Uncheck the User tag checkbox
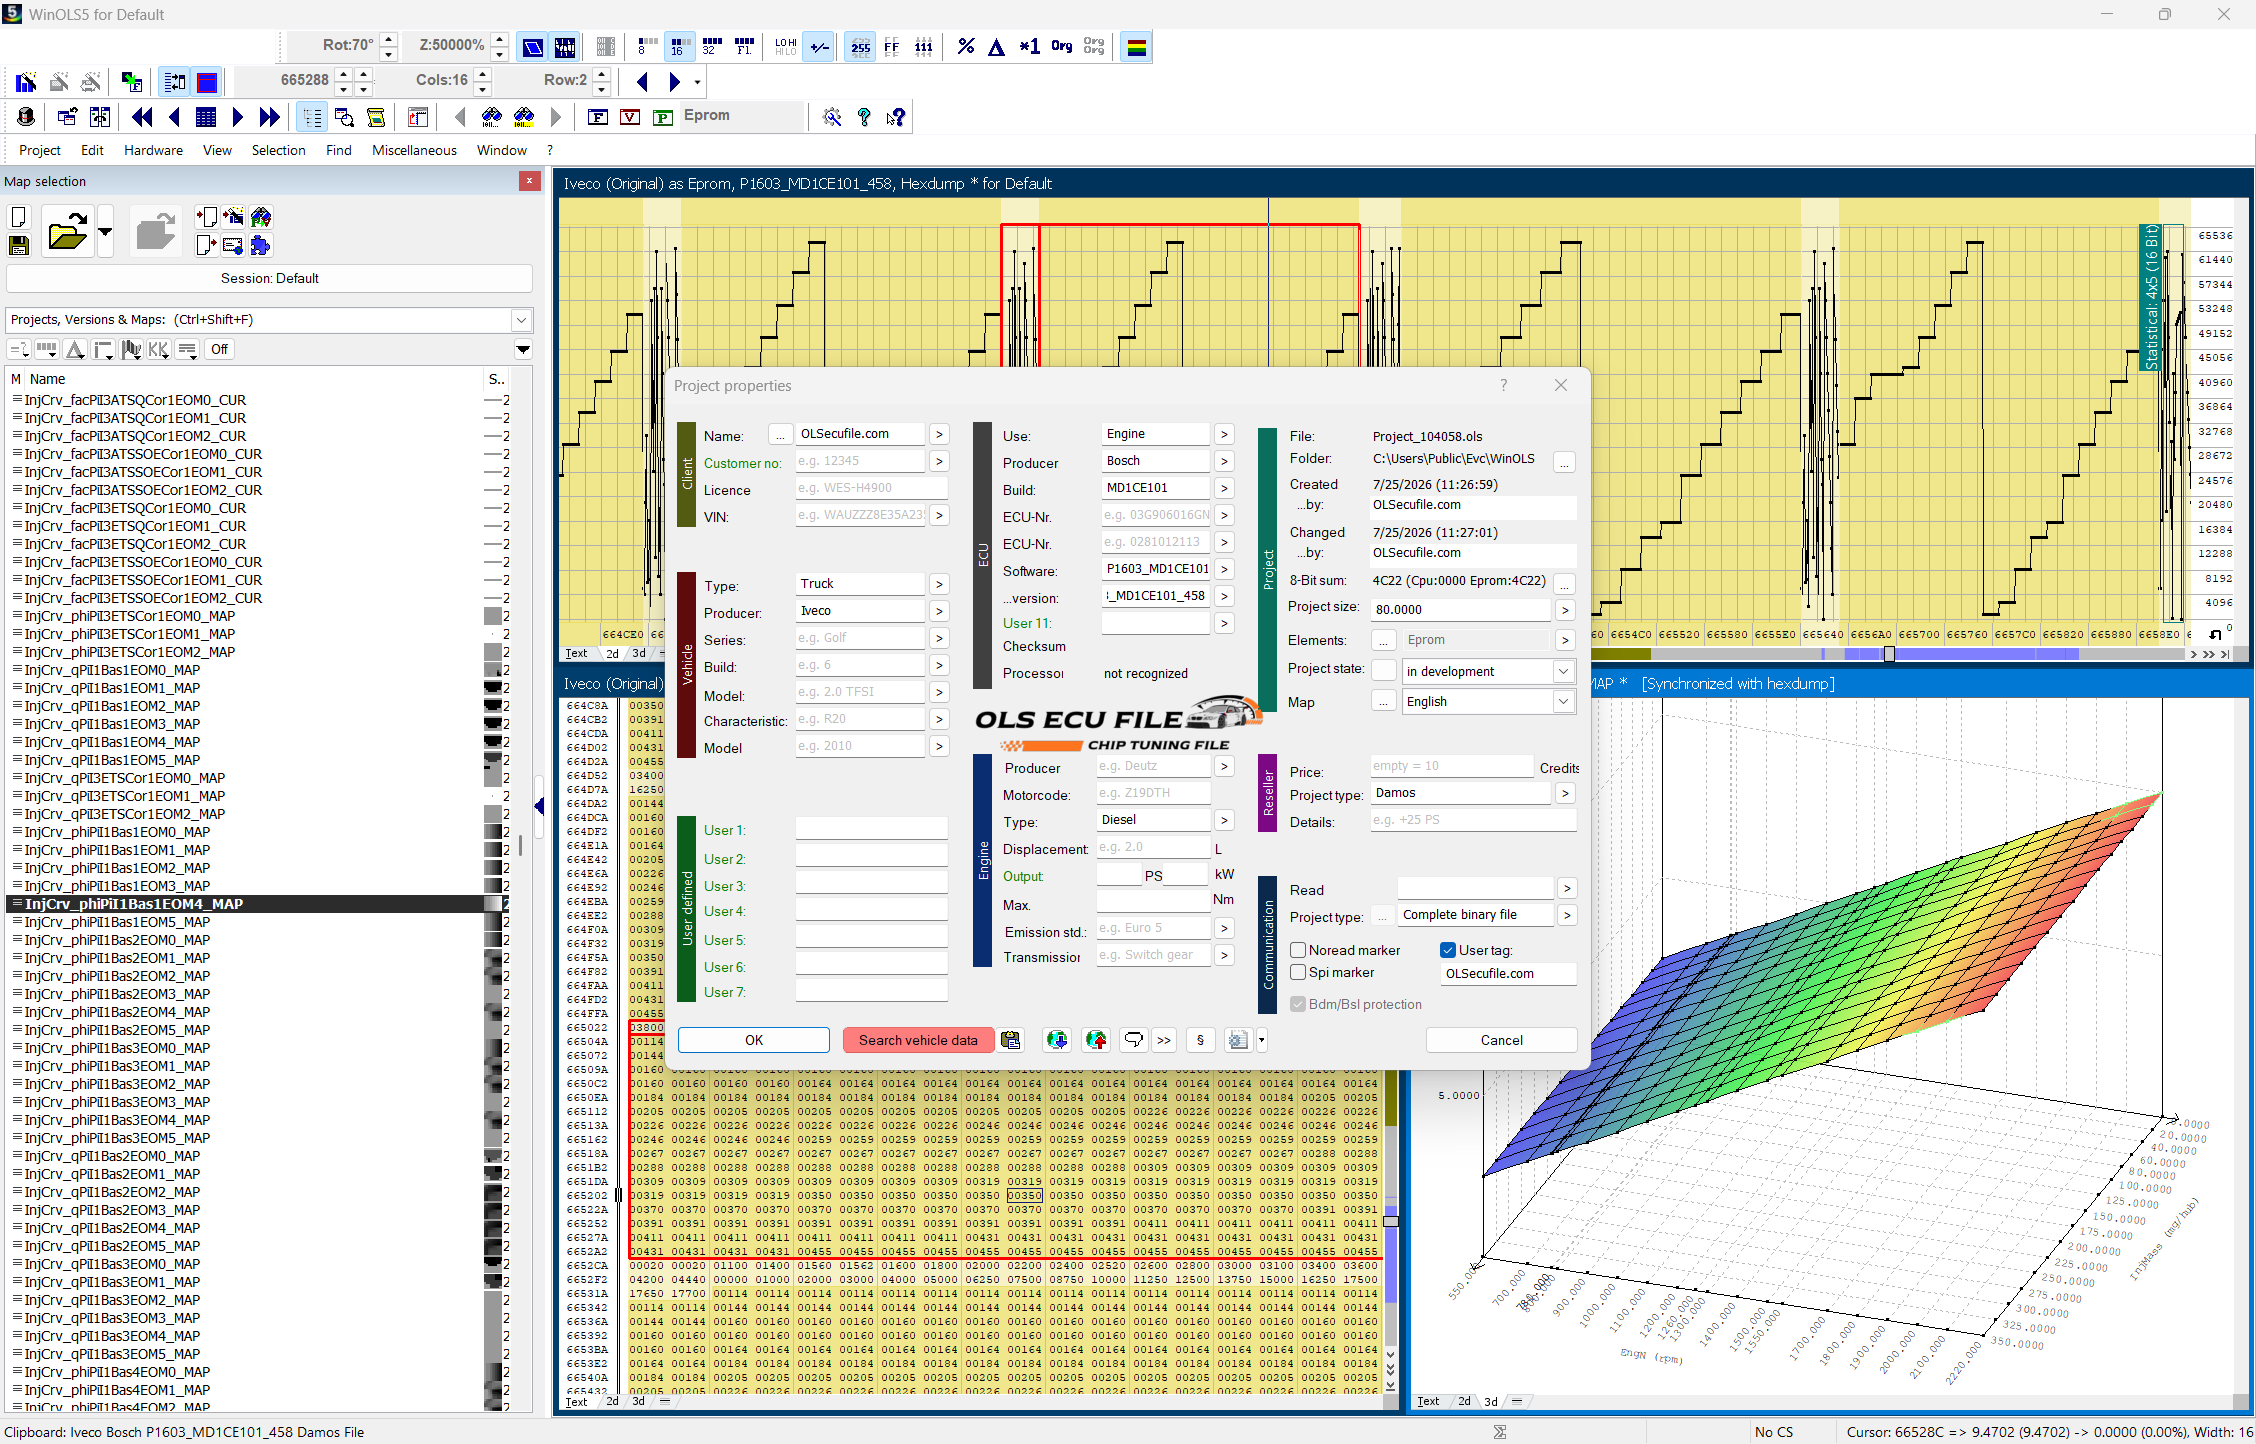This screenshot has width=2256, height=1444. pyautogui.click(x=1448, y=950)
